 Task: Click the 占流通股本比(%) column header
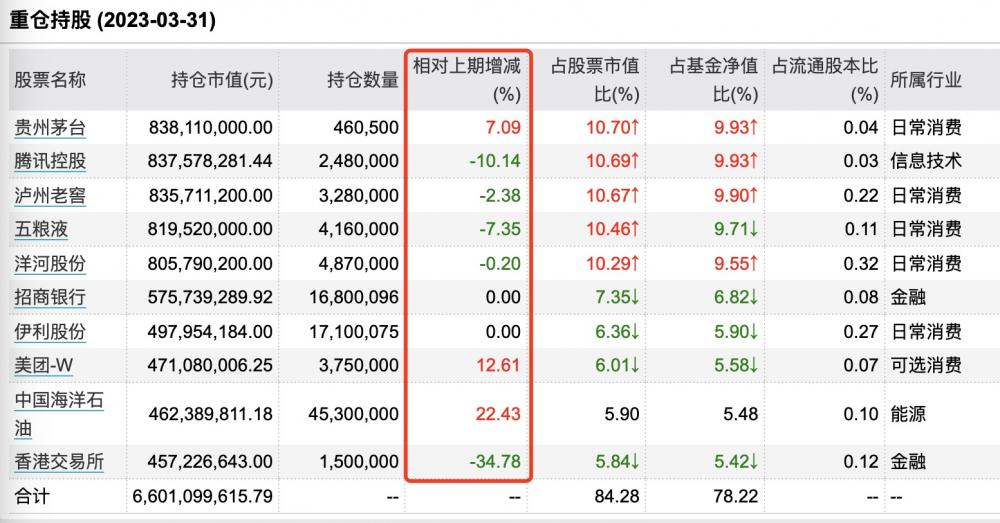(825, 80)
